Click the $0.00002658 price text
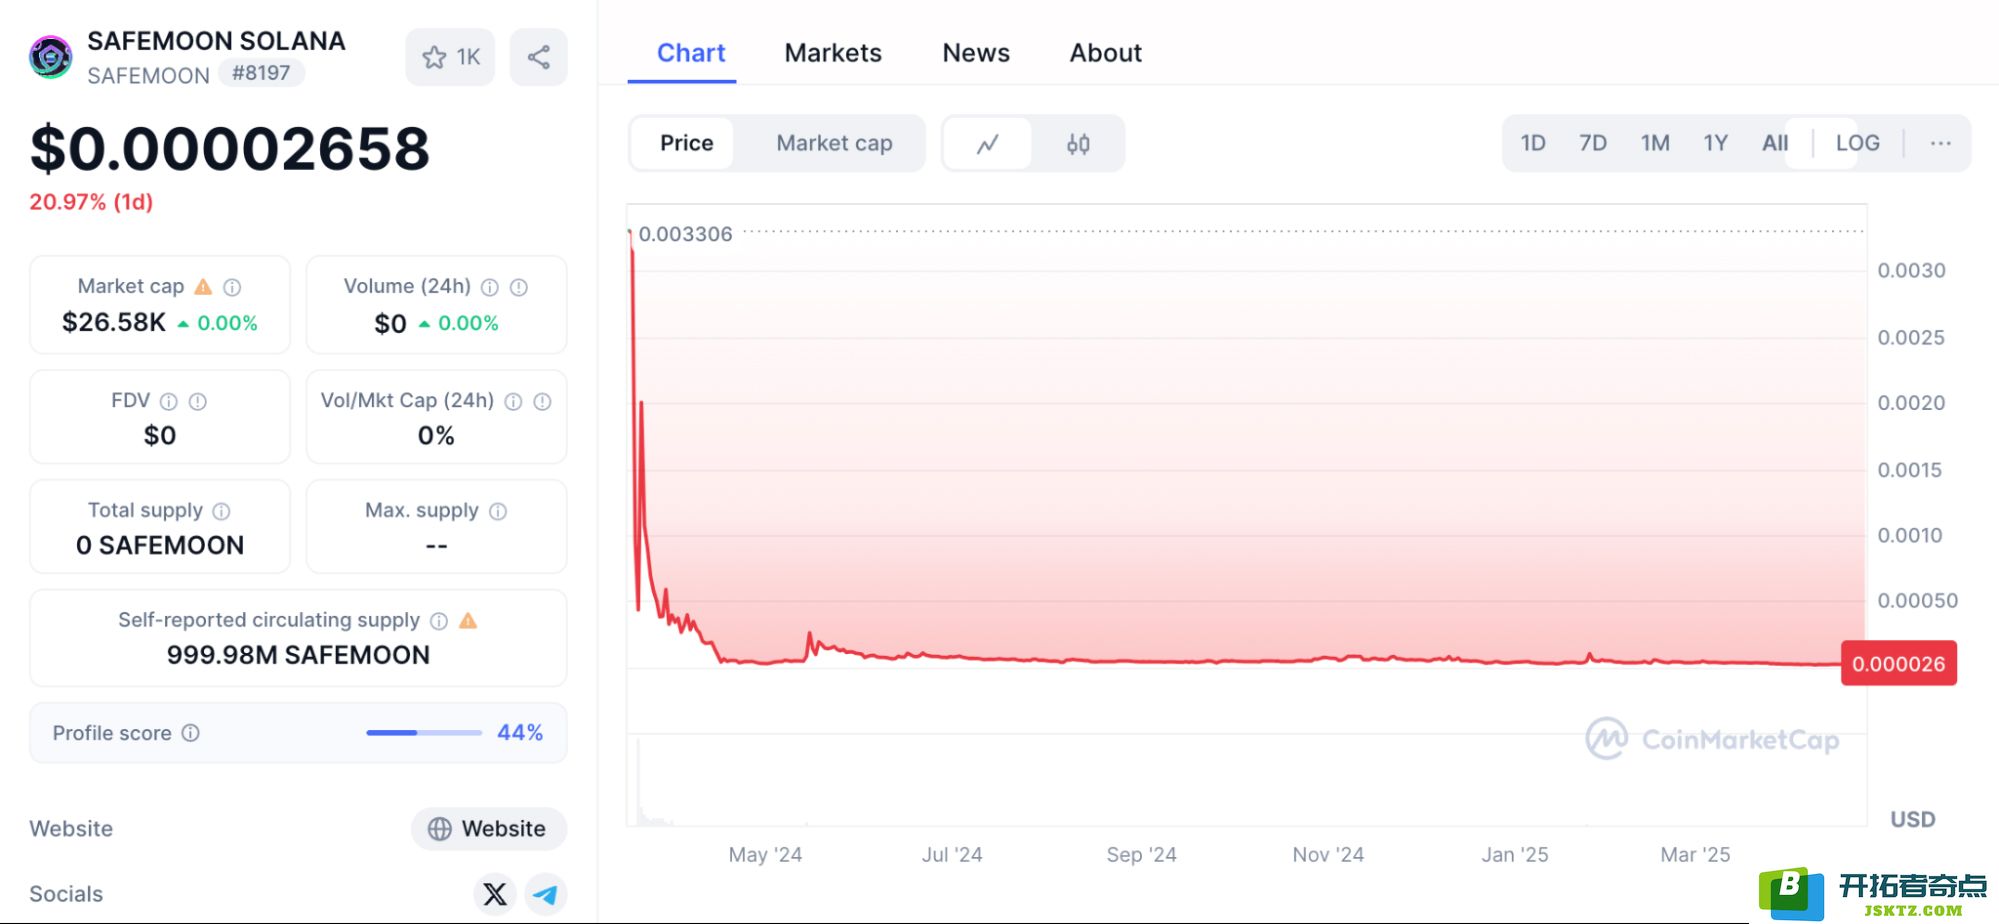Image resolution: width=1999 pixels, height=924 pixels. coord(230,149)
